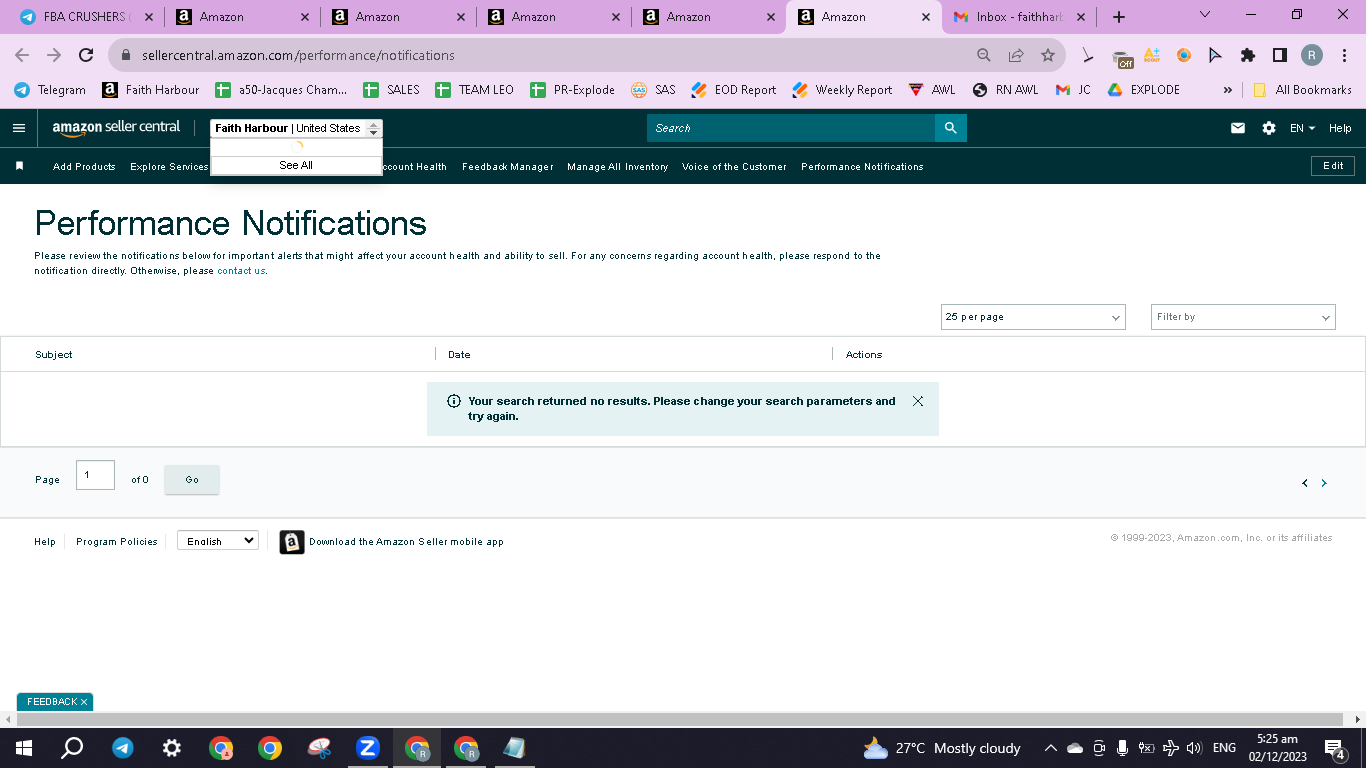
Task: Open the Help link in header
Action: tap(1340, 128)
